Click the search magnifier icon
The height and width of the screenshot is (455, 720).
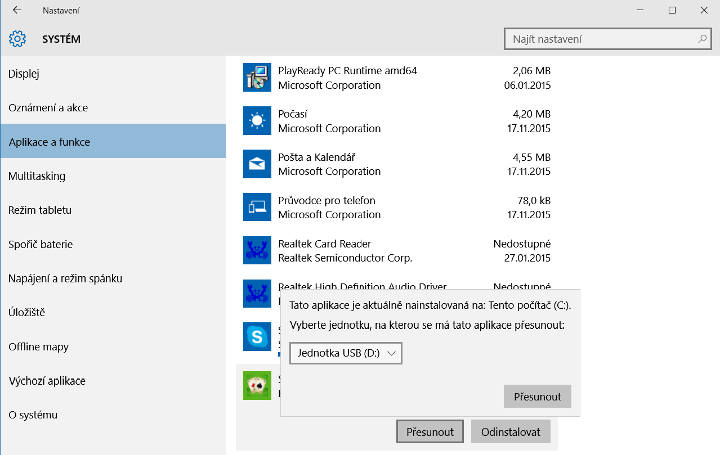coord(702,39)
